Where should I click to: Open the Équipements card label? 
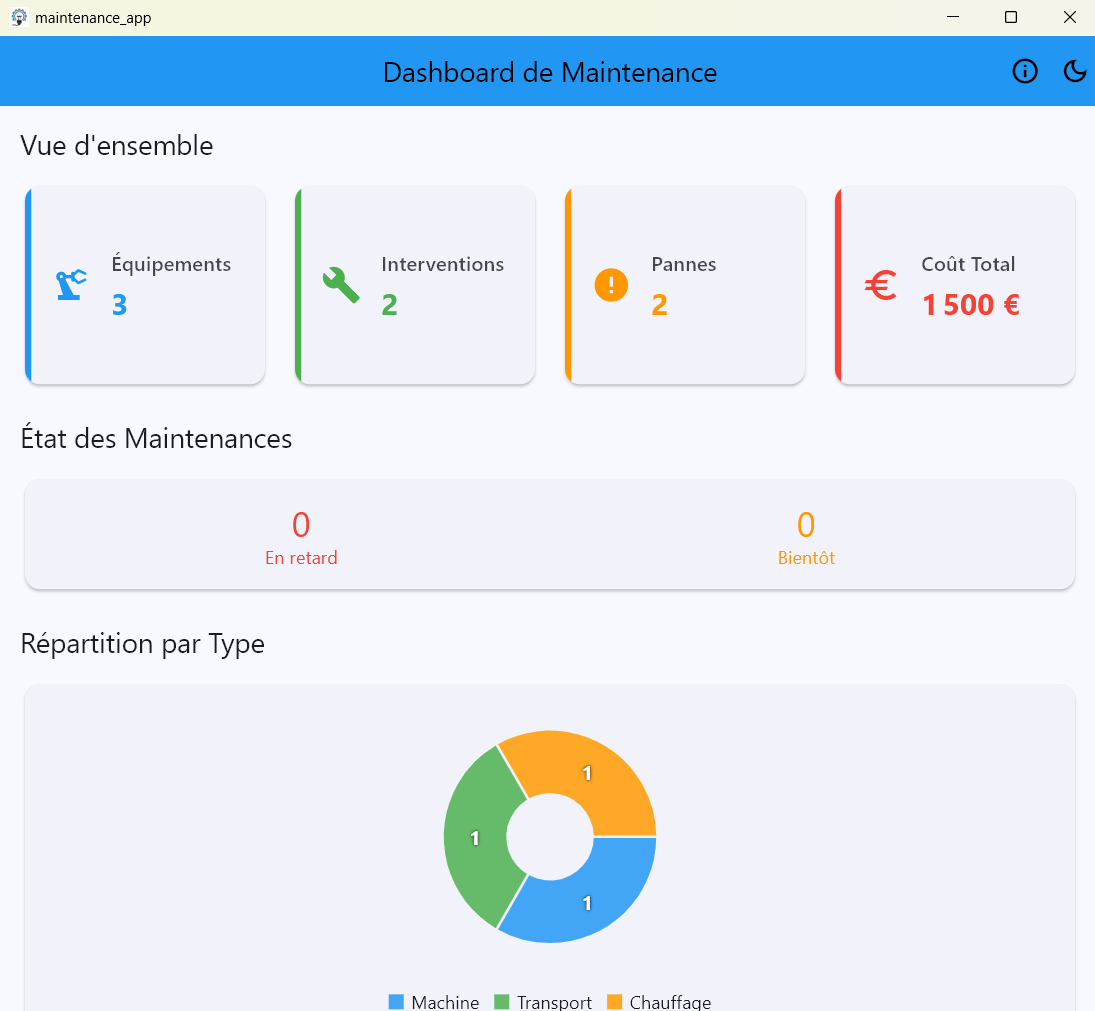(x=171, y=264)
